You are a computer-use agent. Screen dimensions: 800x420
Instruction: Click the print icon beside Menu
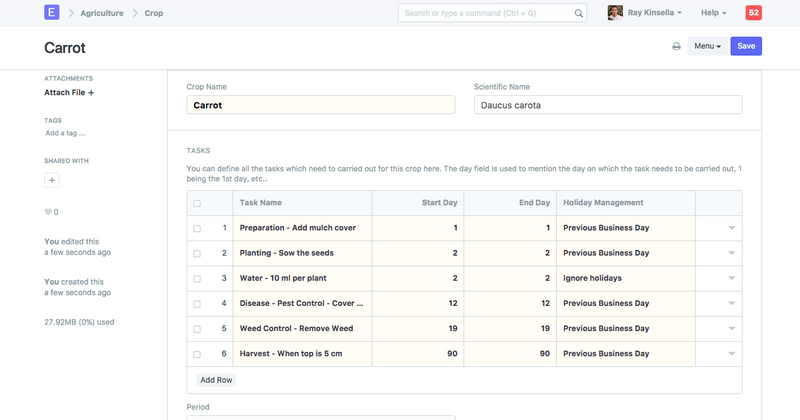click(x=676, y=47)
